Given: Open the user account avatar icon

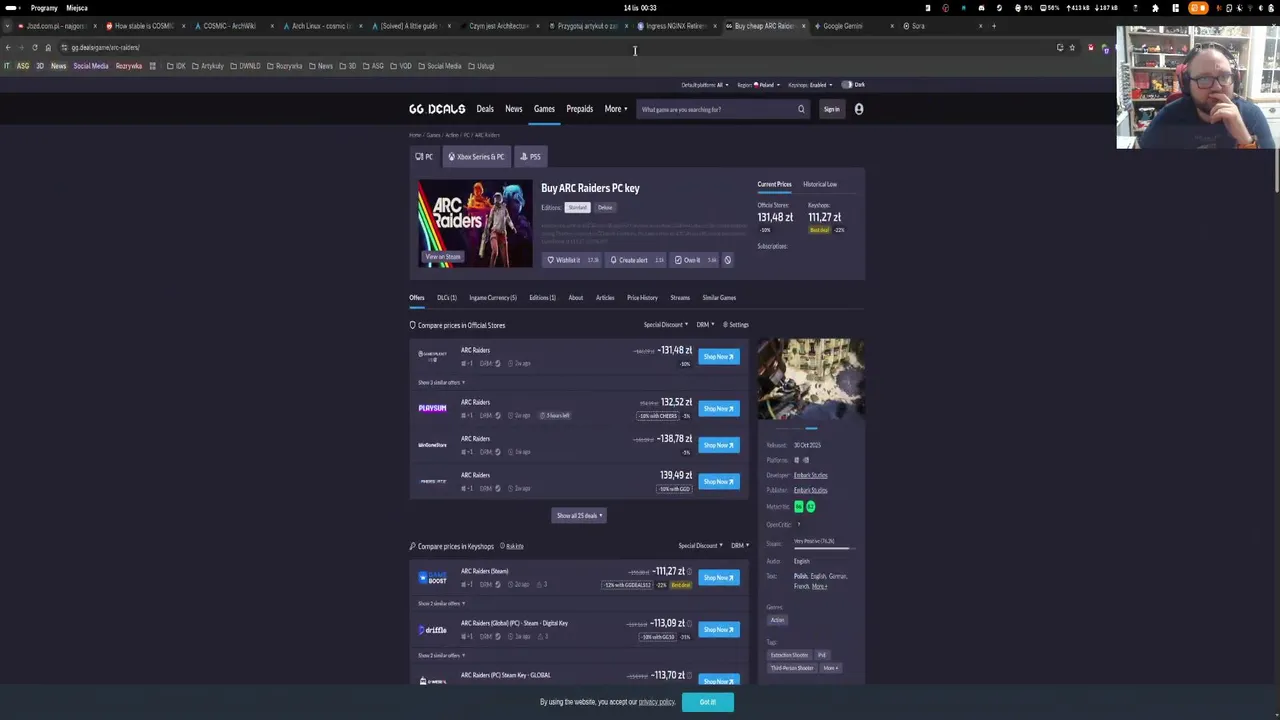Looking at the screenshot, I should click(x=858, y=109).
